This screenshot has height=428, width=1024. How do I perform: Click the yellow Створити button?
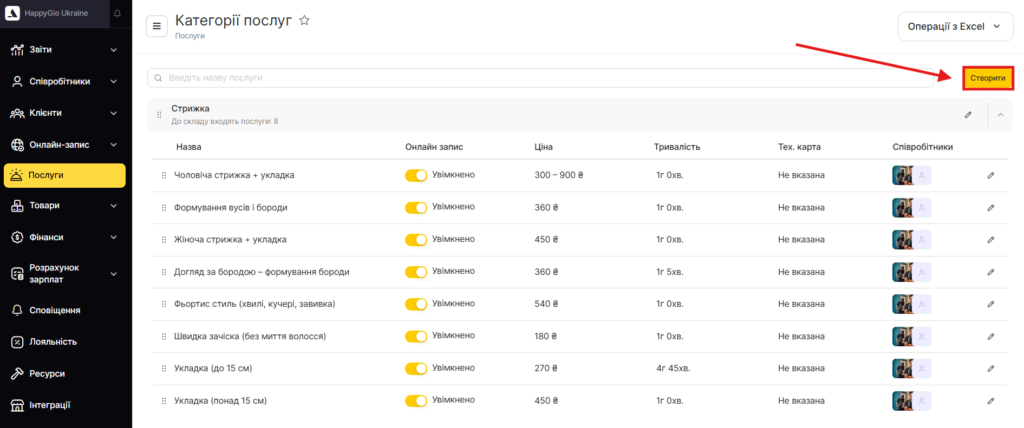point(987,77)
